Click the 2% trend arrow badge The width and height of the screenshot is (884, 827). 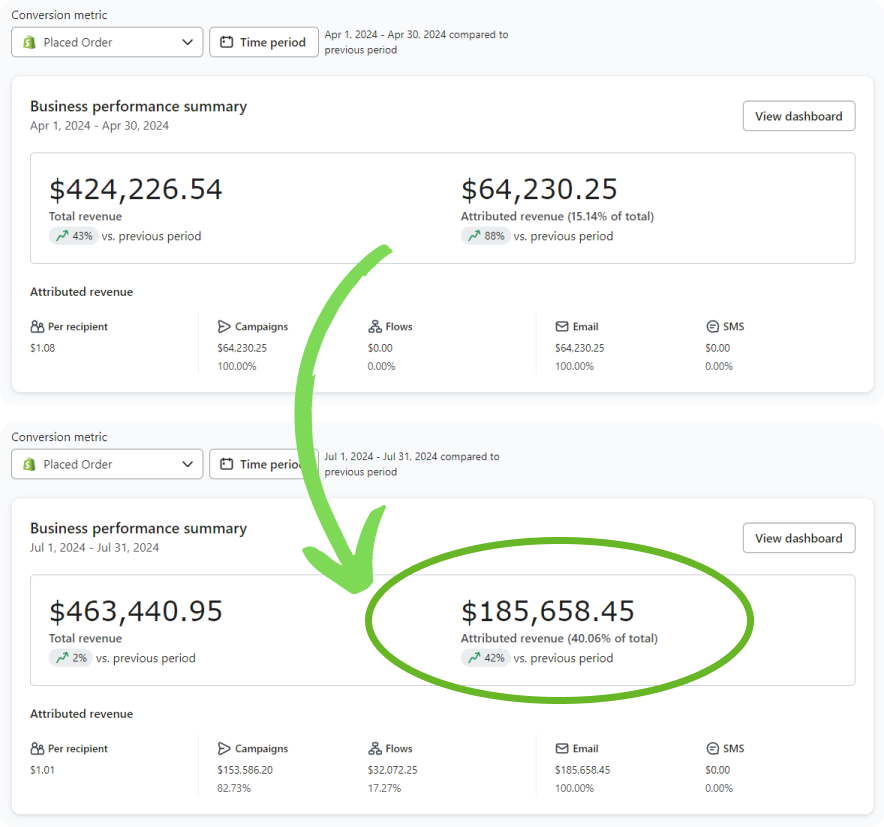click(70, 658)
